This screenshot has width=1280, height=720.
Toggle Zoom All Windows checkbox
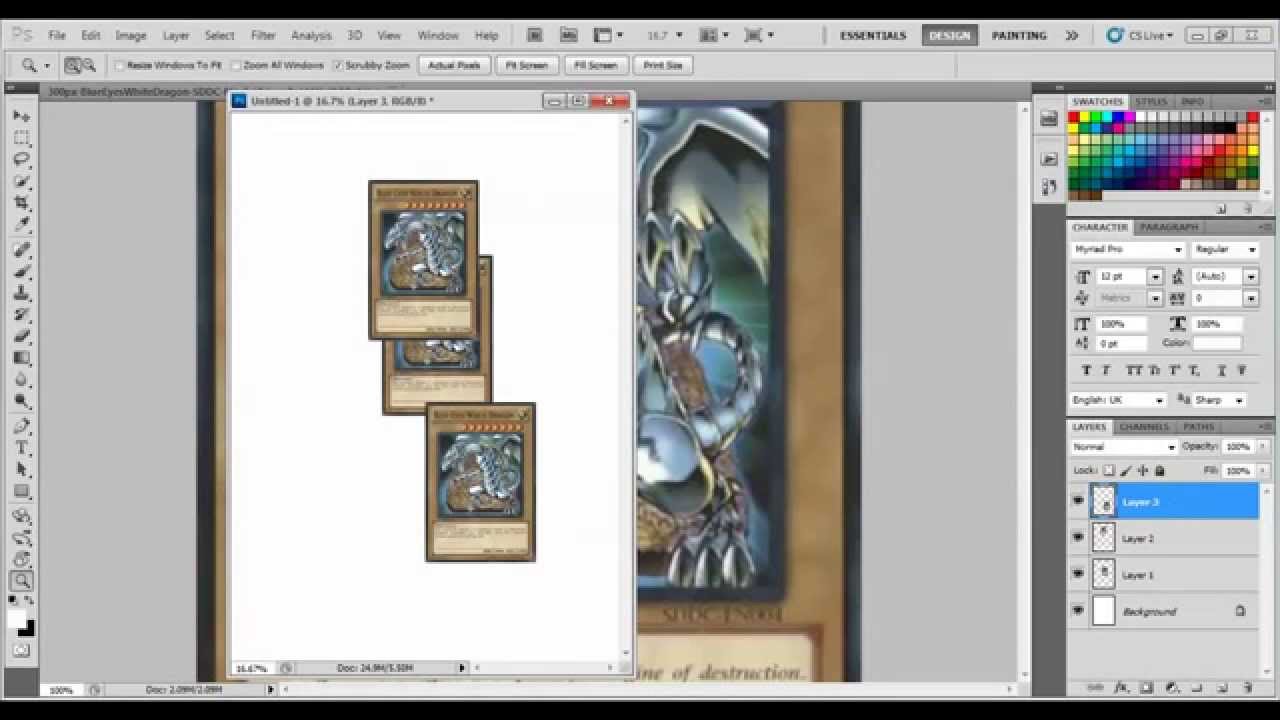coord(236,65)
